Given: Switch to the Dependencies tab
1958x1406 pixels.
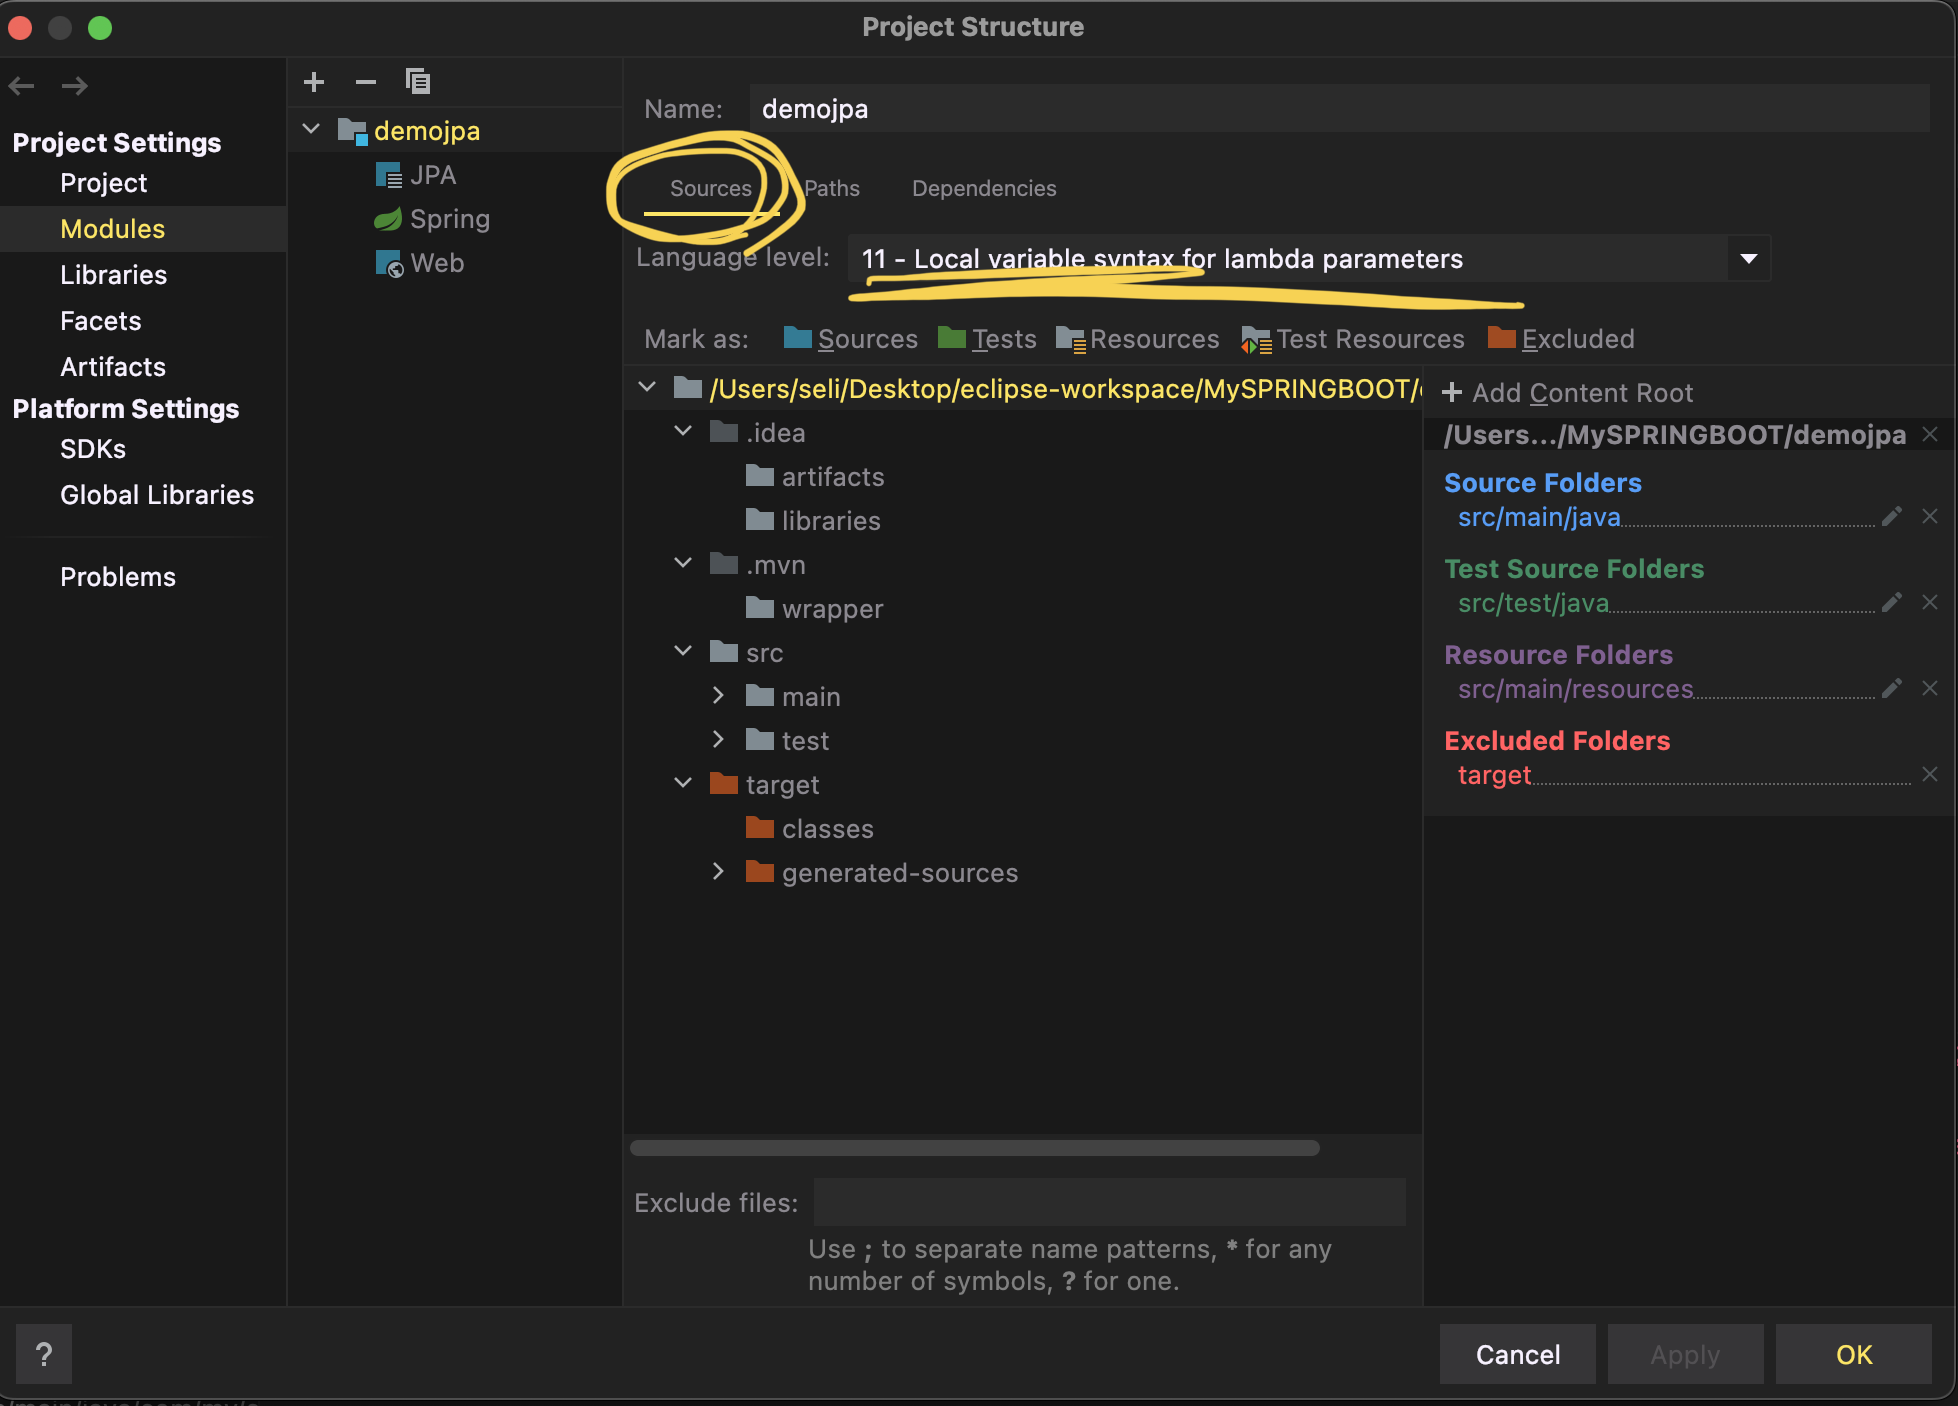Looking at the screenshot, I should [984, 189].
